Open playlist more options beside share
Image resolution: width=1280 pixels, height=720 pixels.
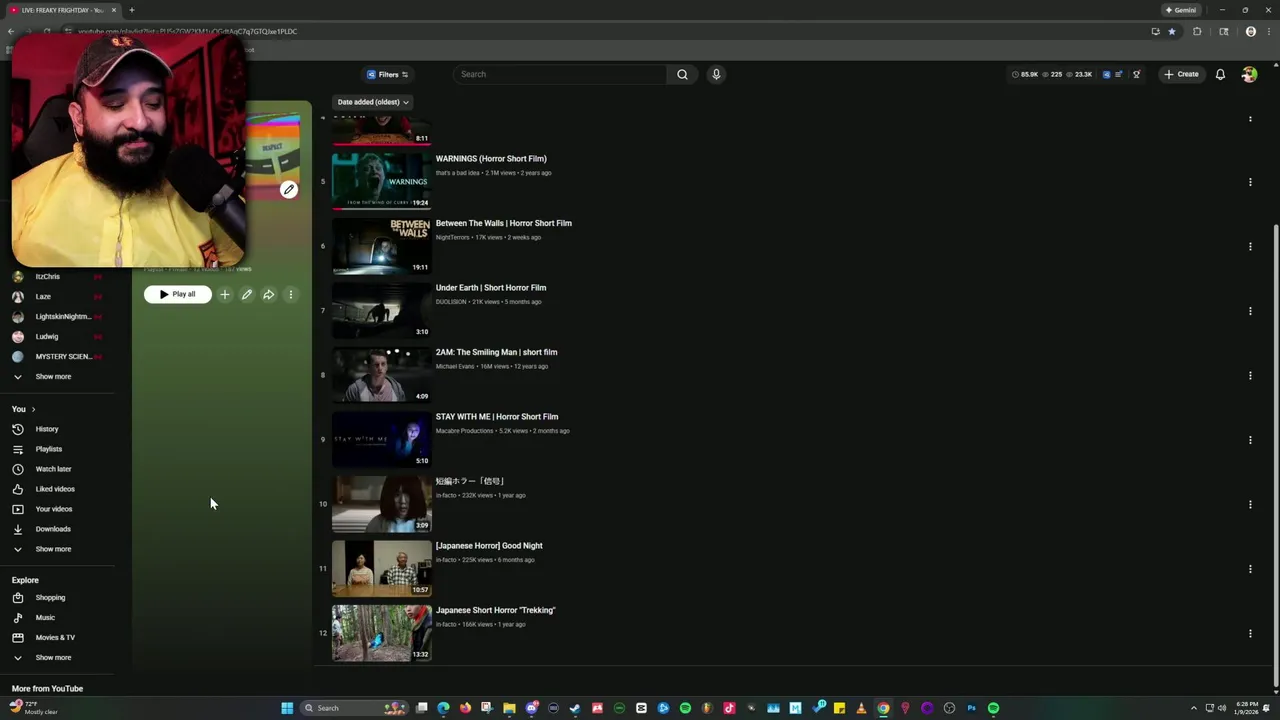[291, 295]
